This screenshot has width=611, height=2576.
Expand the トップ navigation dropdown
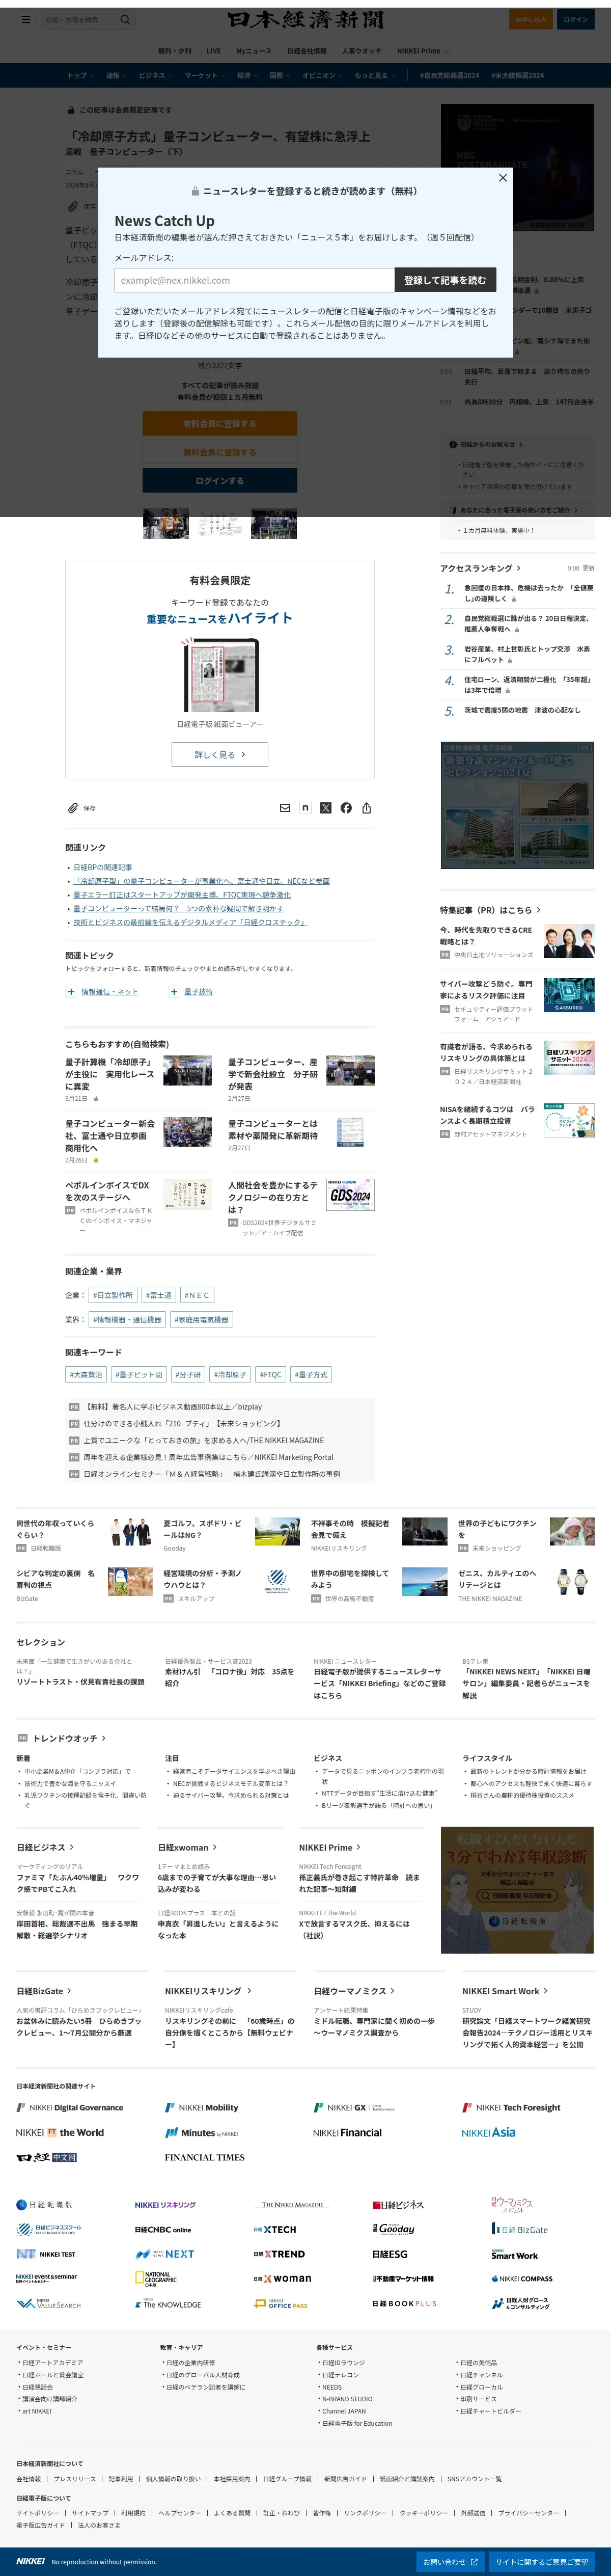coord(80,76)
